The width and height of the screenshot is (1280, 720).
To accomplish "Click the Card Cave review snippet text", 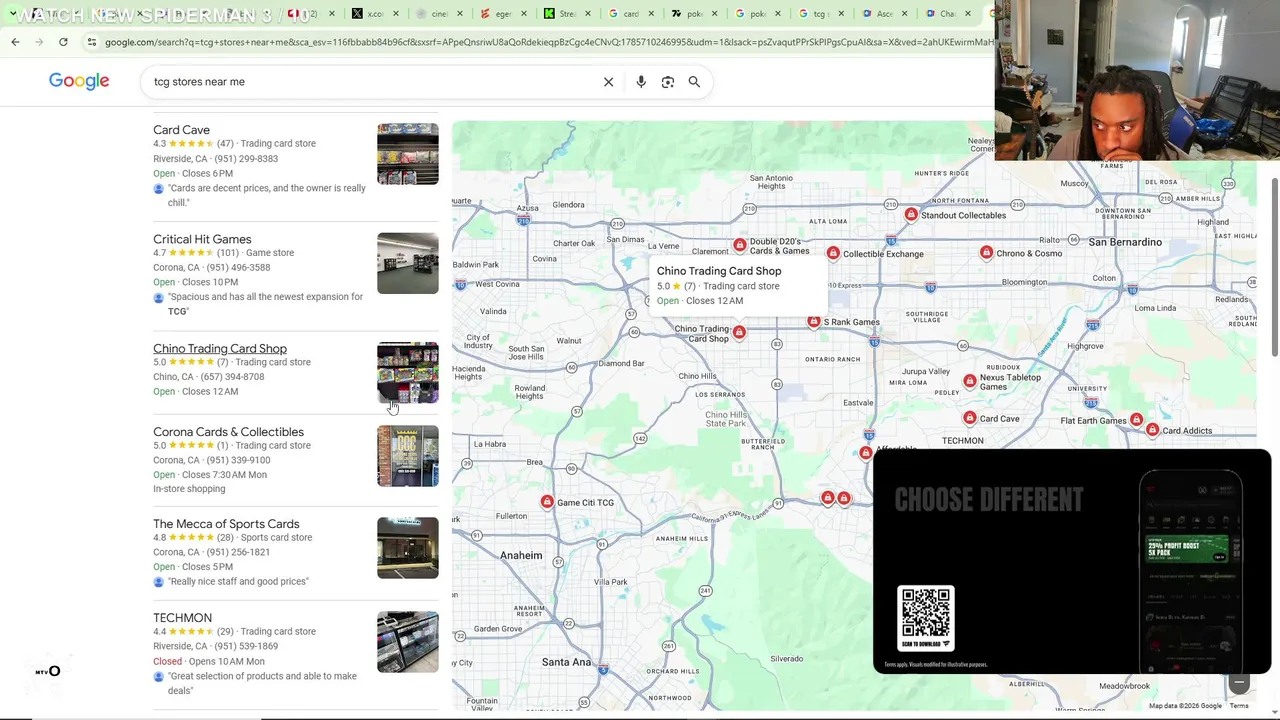I will [x=267, y=195].
